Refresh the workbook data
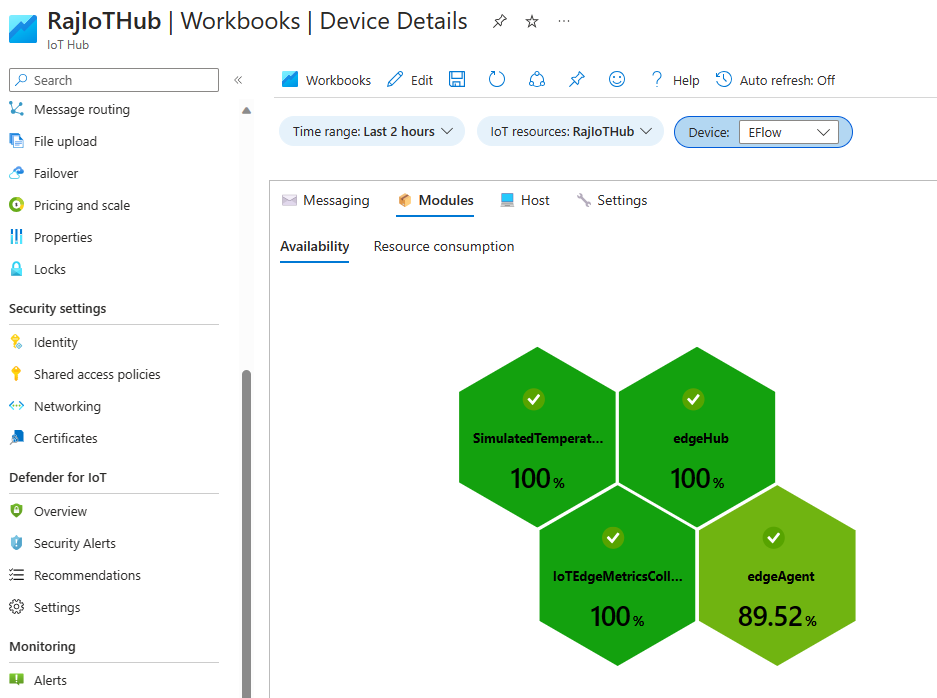Viewport: 937px width, 698px height. pos(497,79)
